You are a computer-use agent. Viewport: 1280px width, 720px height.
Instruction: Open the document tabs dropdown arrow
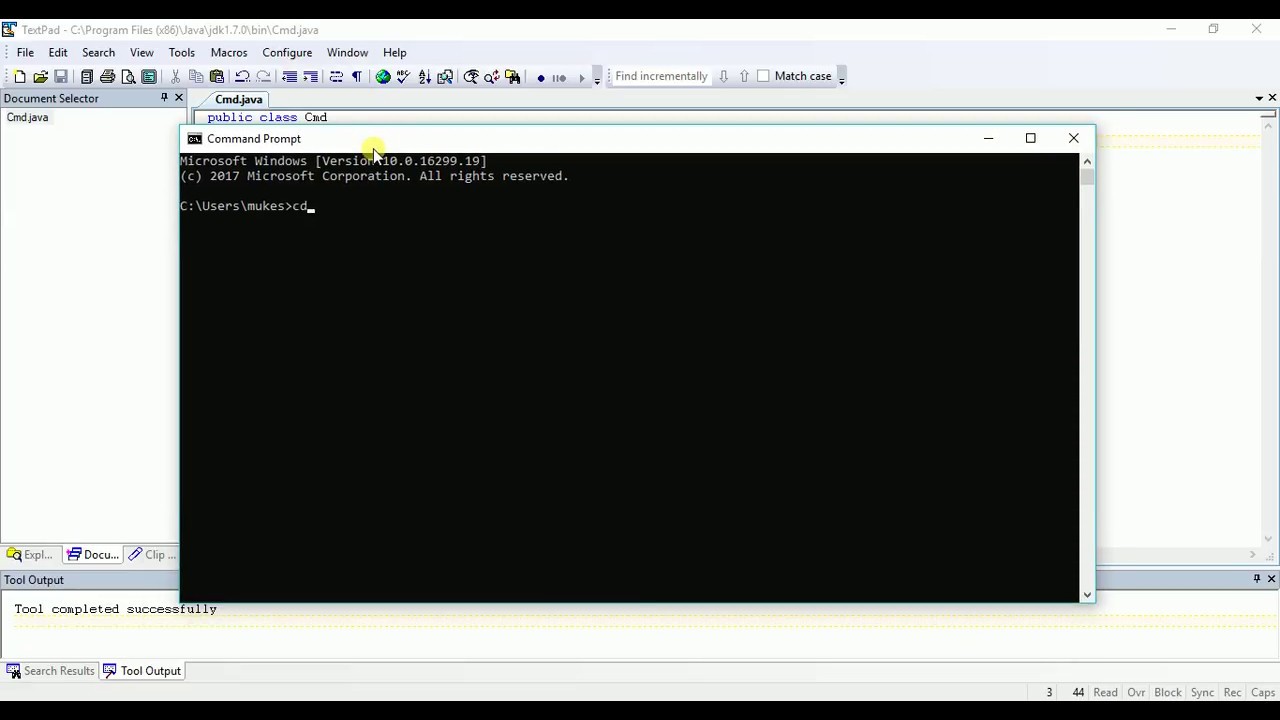1259,98
